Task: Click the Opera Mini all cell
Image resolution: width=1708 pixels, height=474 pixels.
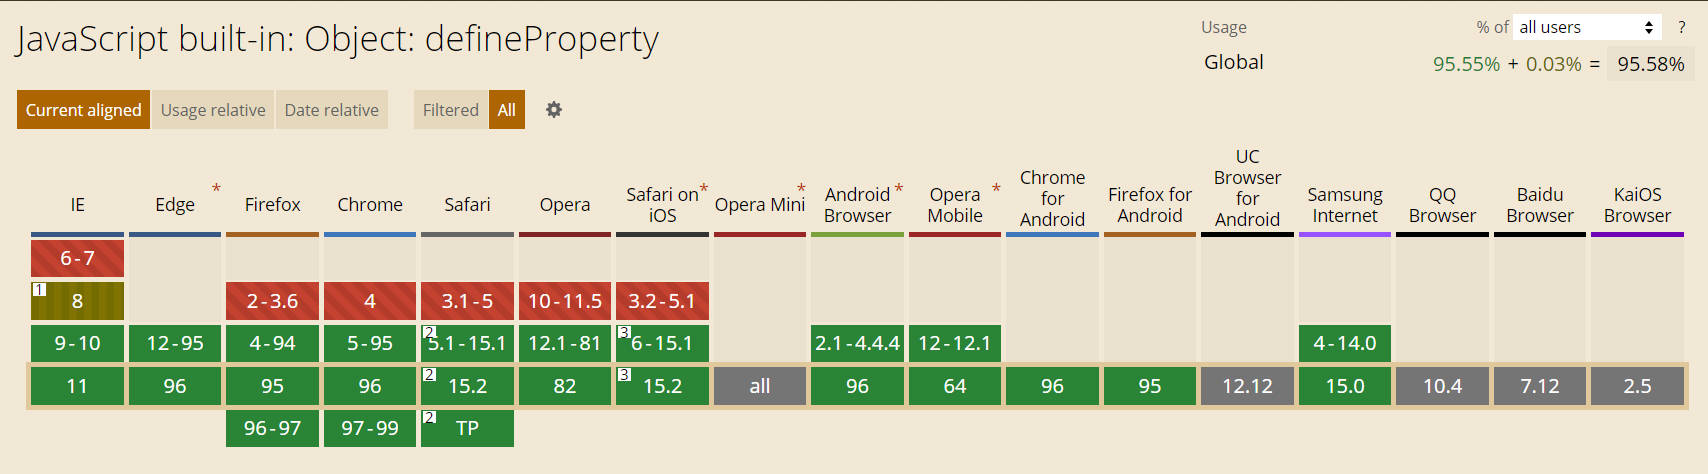Action: (x=760, y=386)
